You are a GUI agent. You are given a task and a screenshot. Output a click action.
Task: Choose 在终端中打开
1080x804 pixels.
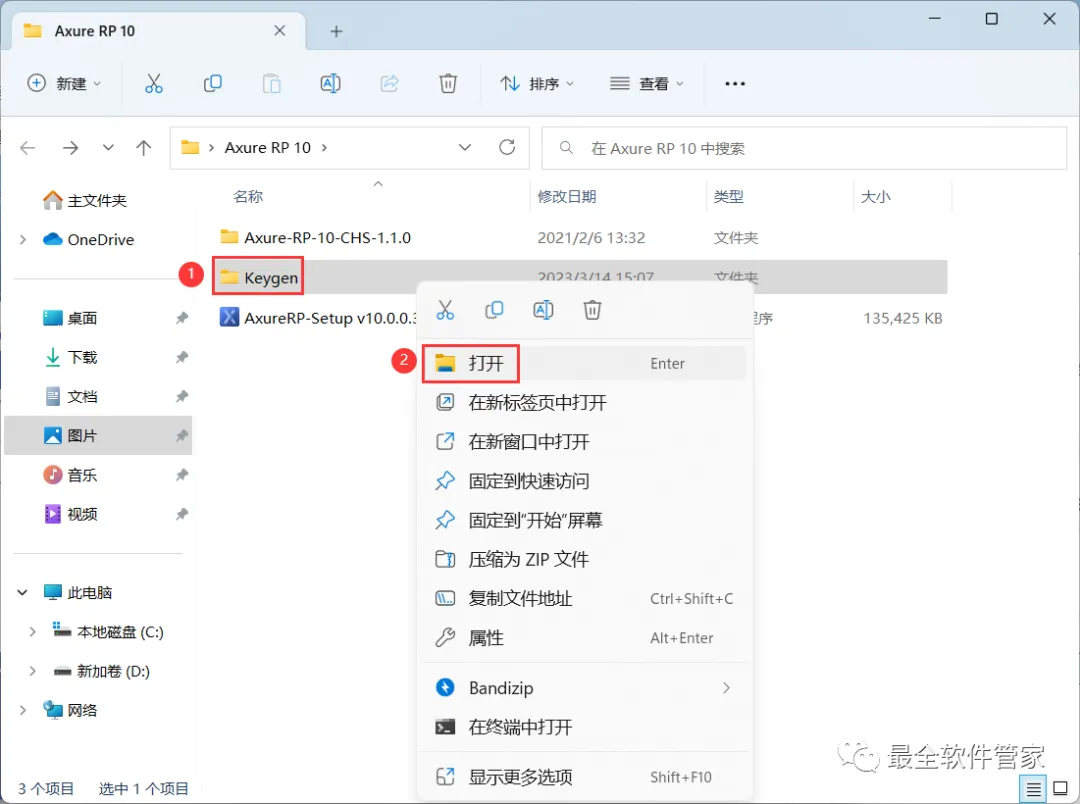[585, 727]
